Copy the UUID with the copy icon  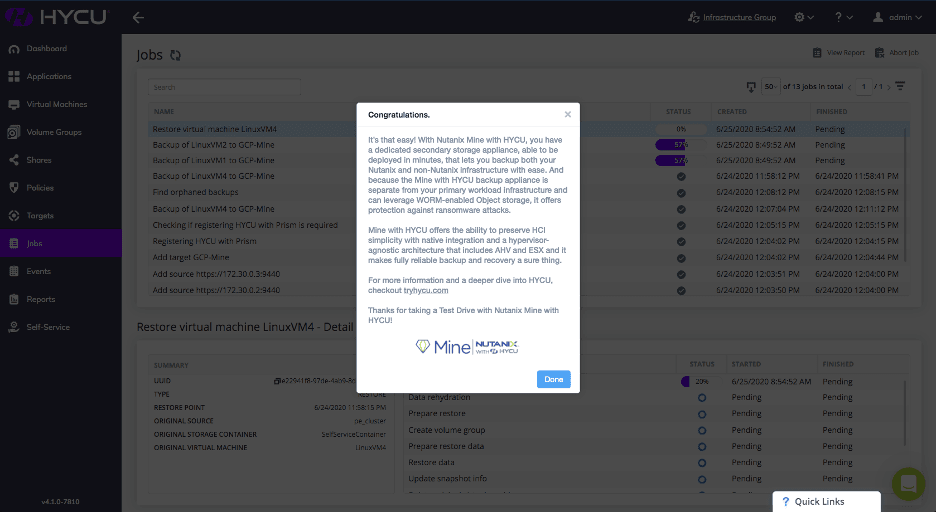(x=277, y=381)
